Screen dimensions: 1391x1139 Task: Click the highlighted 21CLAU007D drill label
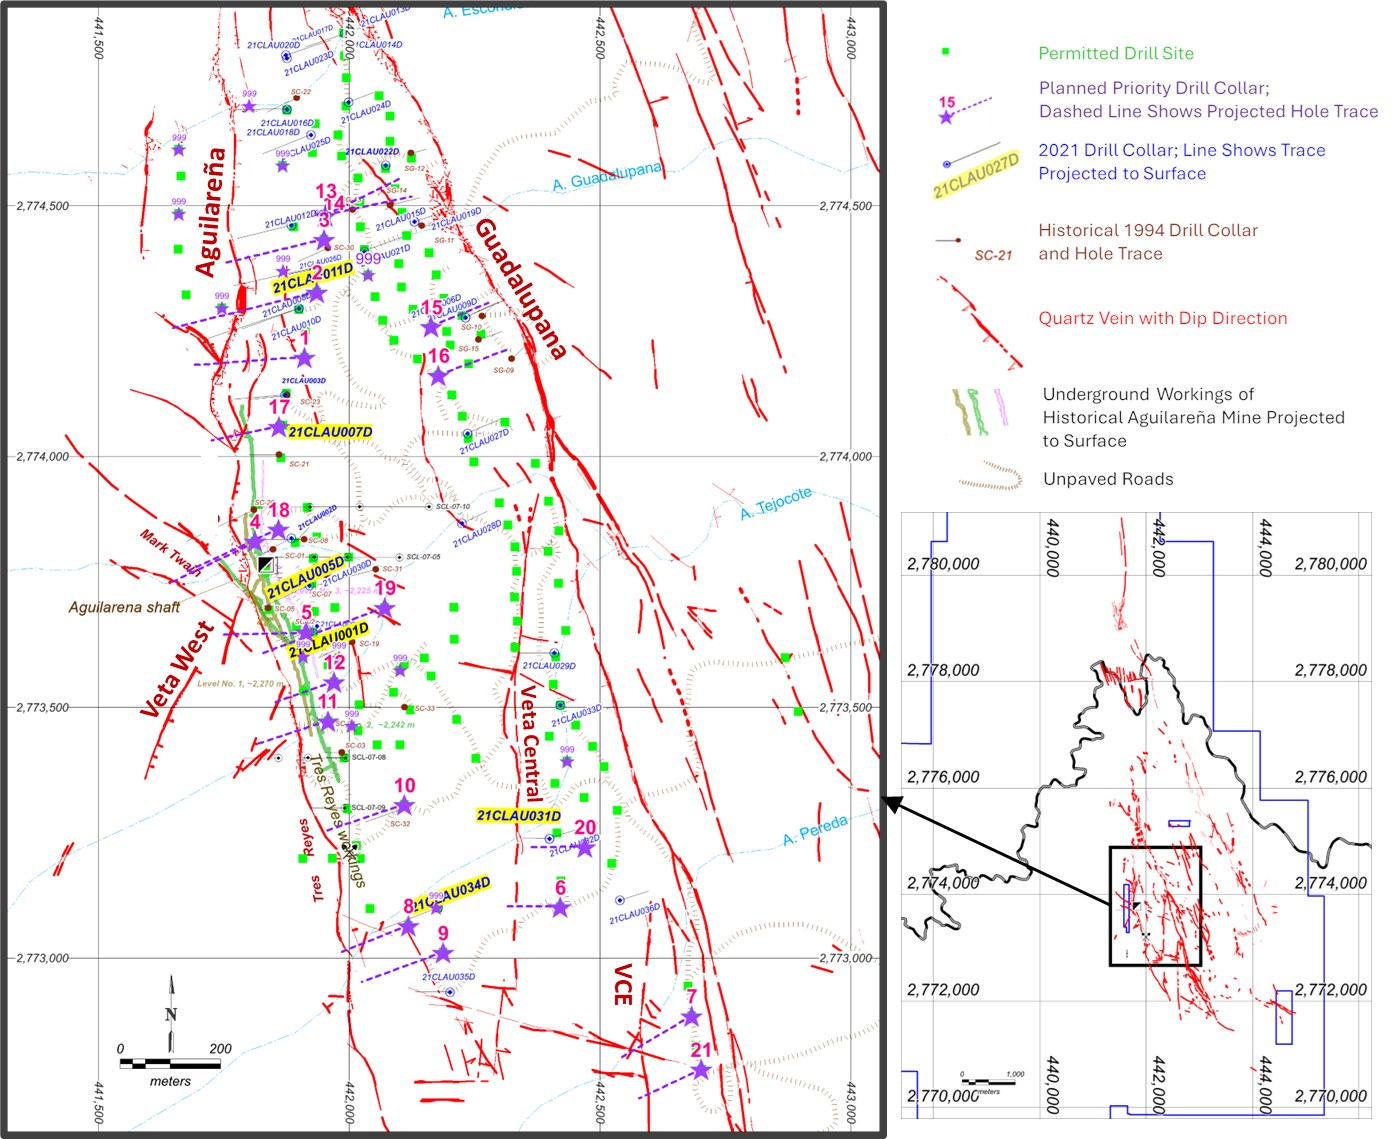tap(330, 432)
